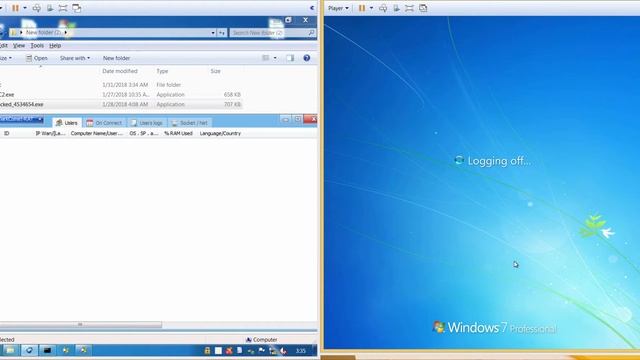This screenshot has width=640, height=360.
Task: Select the exe file ending in _4534654.exe
Action: pos(121,104)
